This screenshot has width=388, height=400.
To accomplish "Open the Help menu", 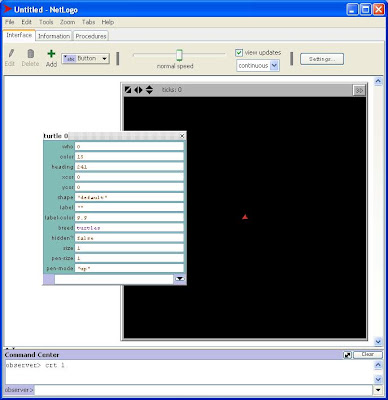I will (108, 22).
